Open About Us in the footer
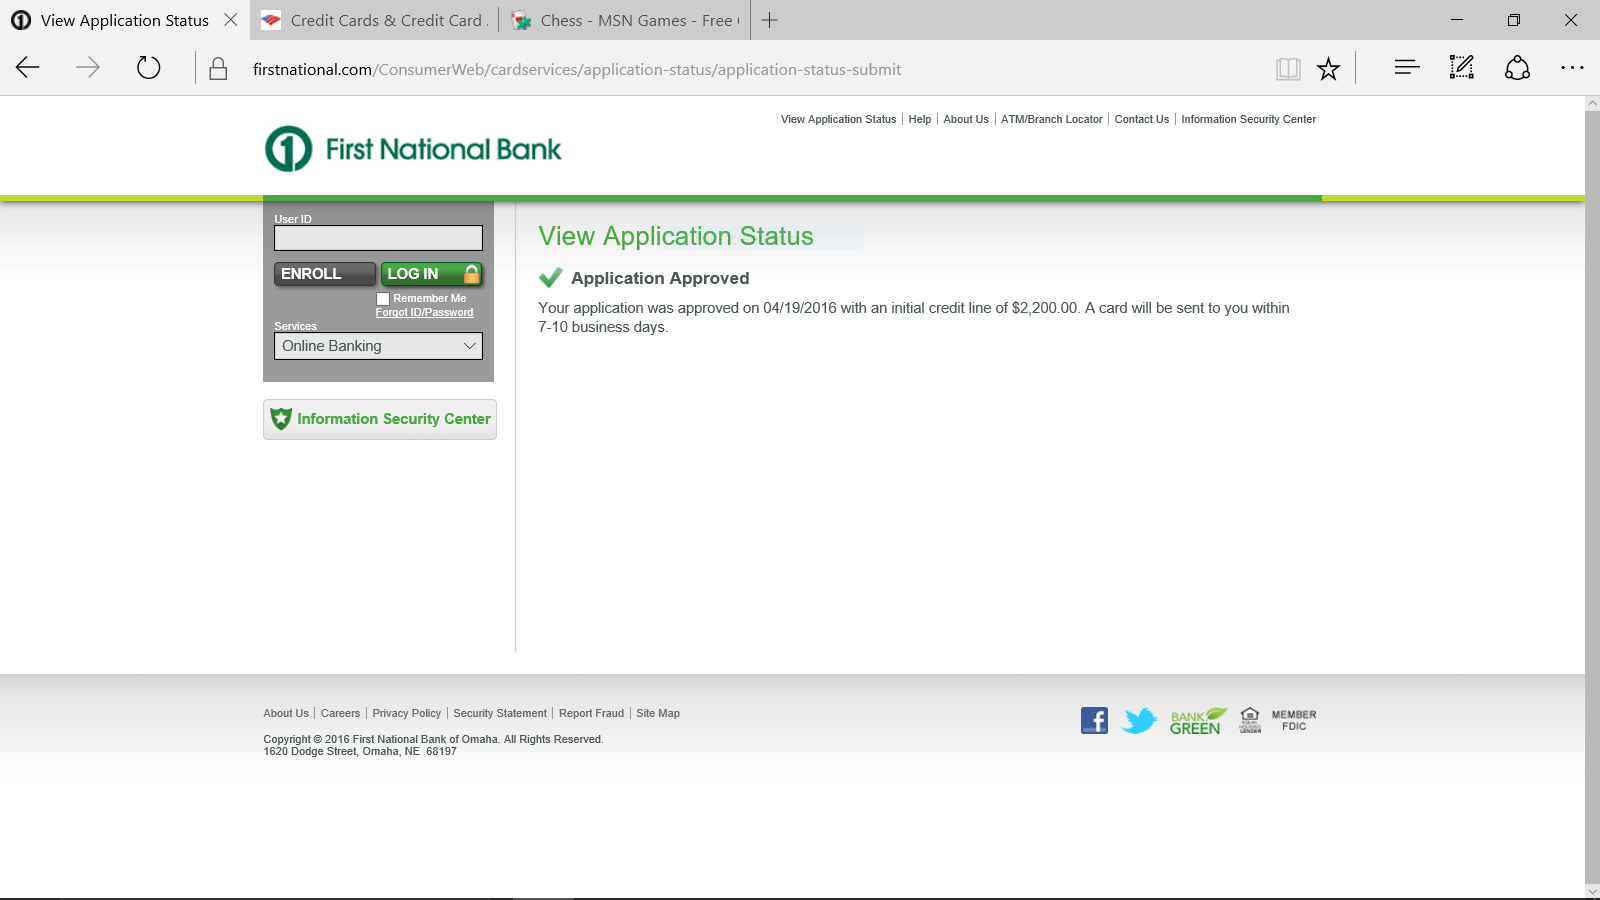This screenshot has width=1600, height=900. point(286,713)
